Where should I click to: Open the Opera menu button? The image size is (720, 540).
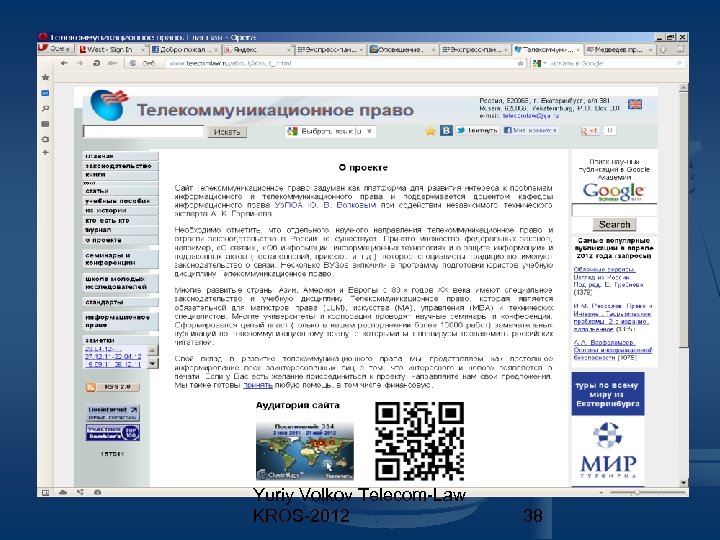tap(55, 49)
